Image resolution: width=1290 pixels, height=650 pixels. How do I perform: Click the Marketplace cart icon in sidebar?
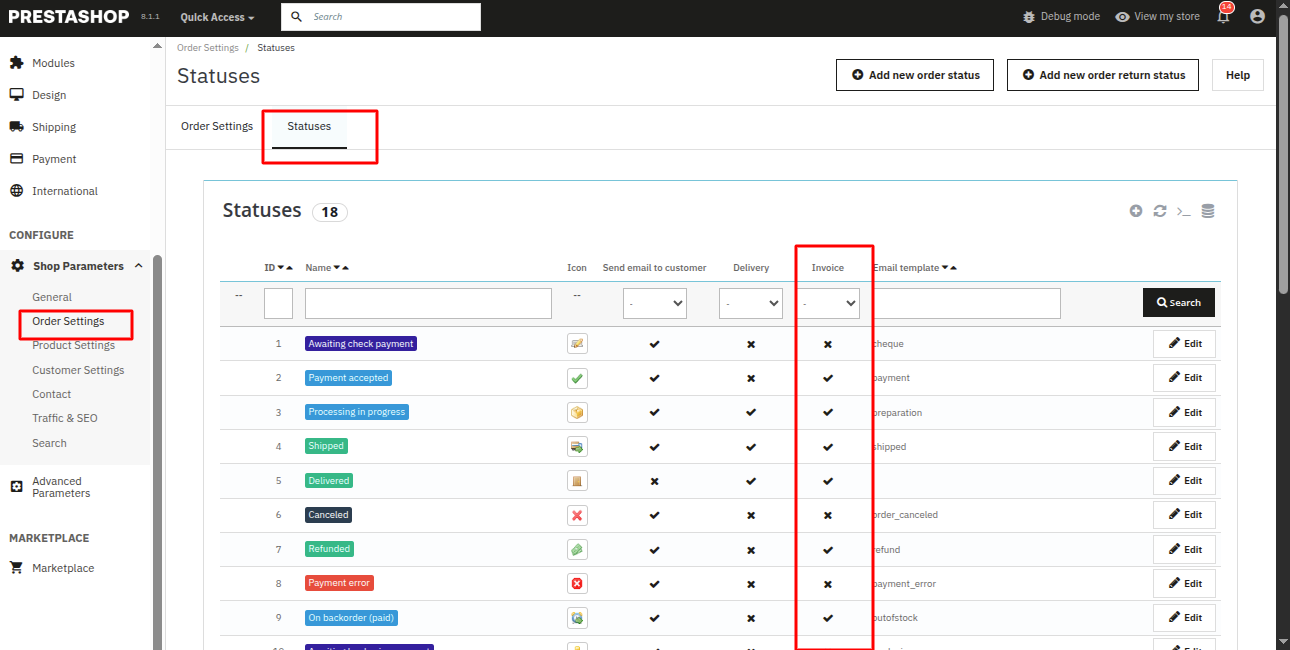pyautogui.click(x=16, y=568)
